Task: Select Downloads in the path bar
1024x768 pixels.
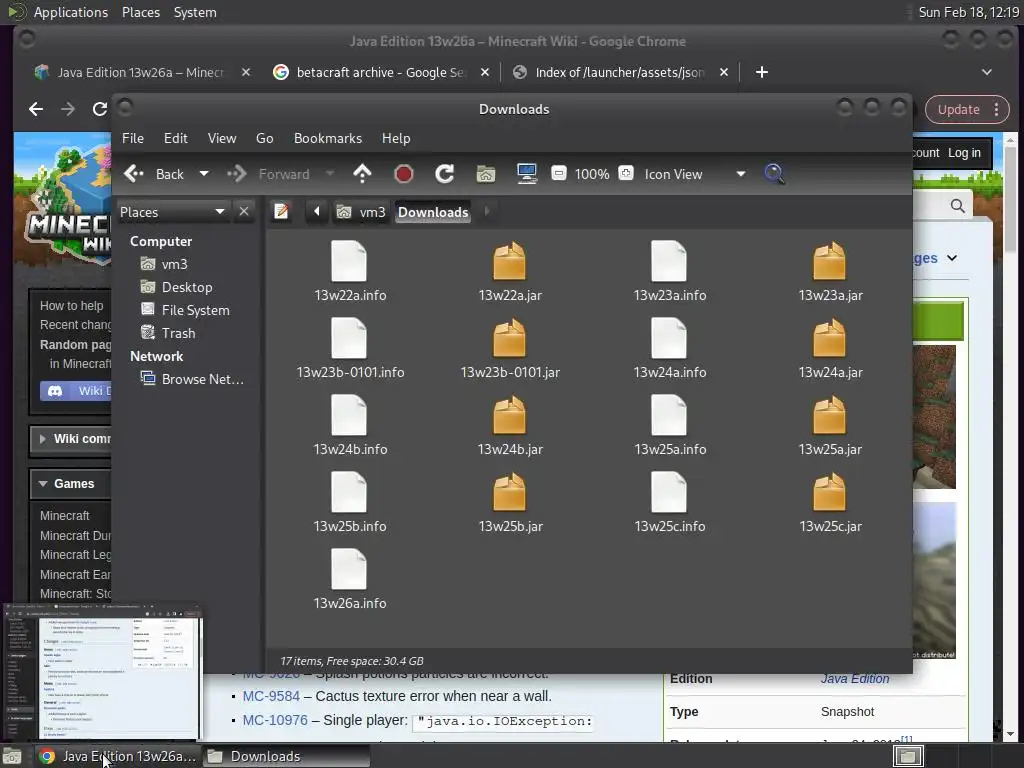Action: [x=433, y=212]
